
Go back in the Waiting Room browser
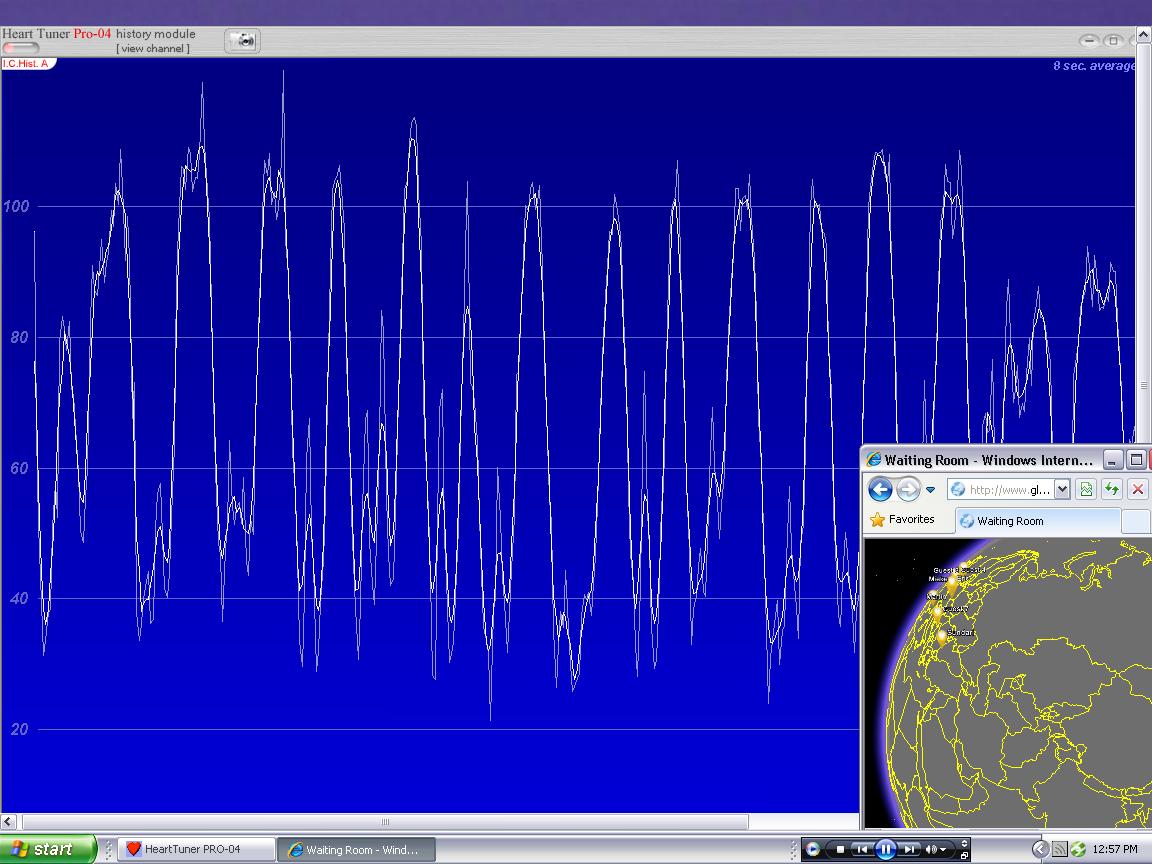(x=880, y=489)
